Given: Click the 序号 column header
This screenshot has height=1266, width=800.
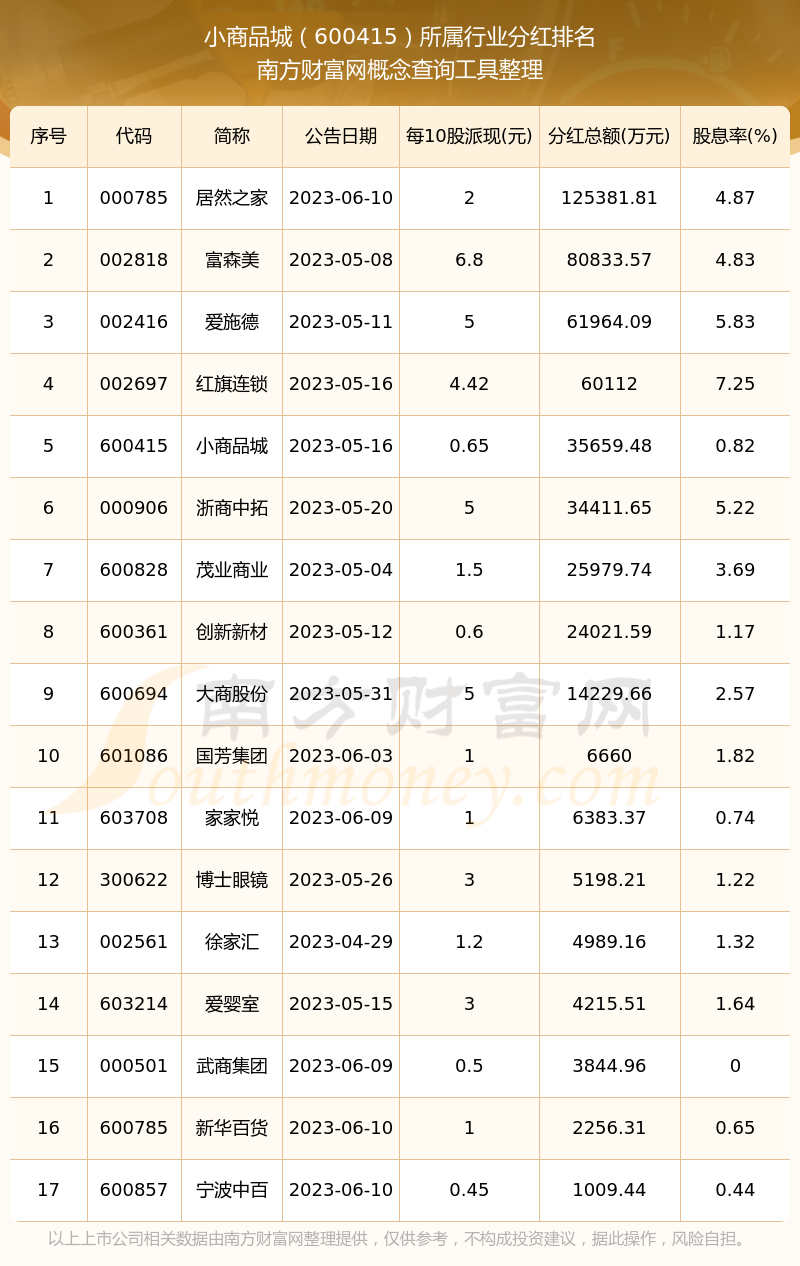Looking at the screenshot, I should 48,136.
